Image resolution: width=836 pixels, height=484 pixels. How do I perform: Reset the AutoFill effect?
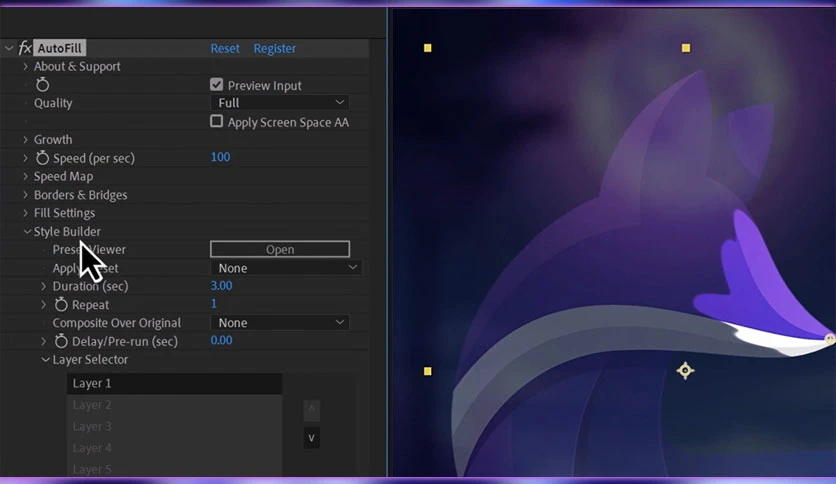point(225,49)
